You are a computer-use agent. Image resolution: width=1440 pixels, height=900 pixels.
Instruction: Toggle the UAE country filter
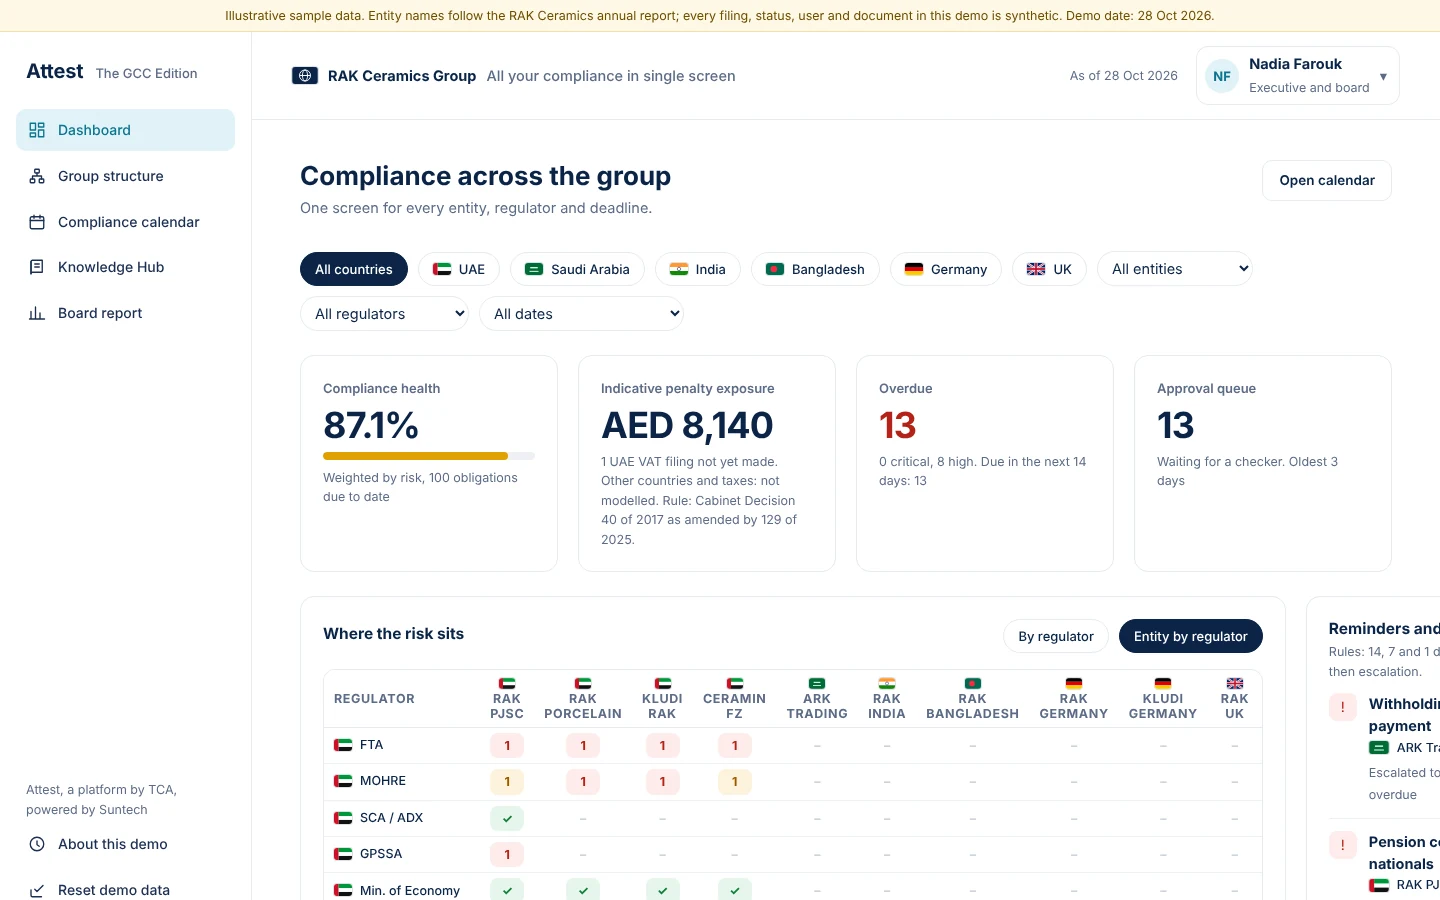point(459,269)
